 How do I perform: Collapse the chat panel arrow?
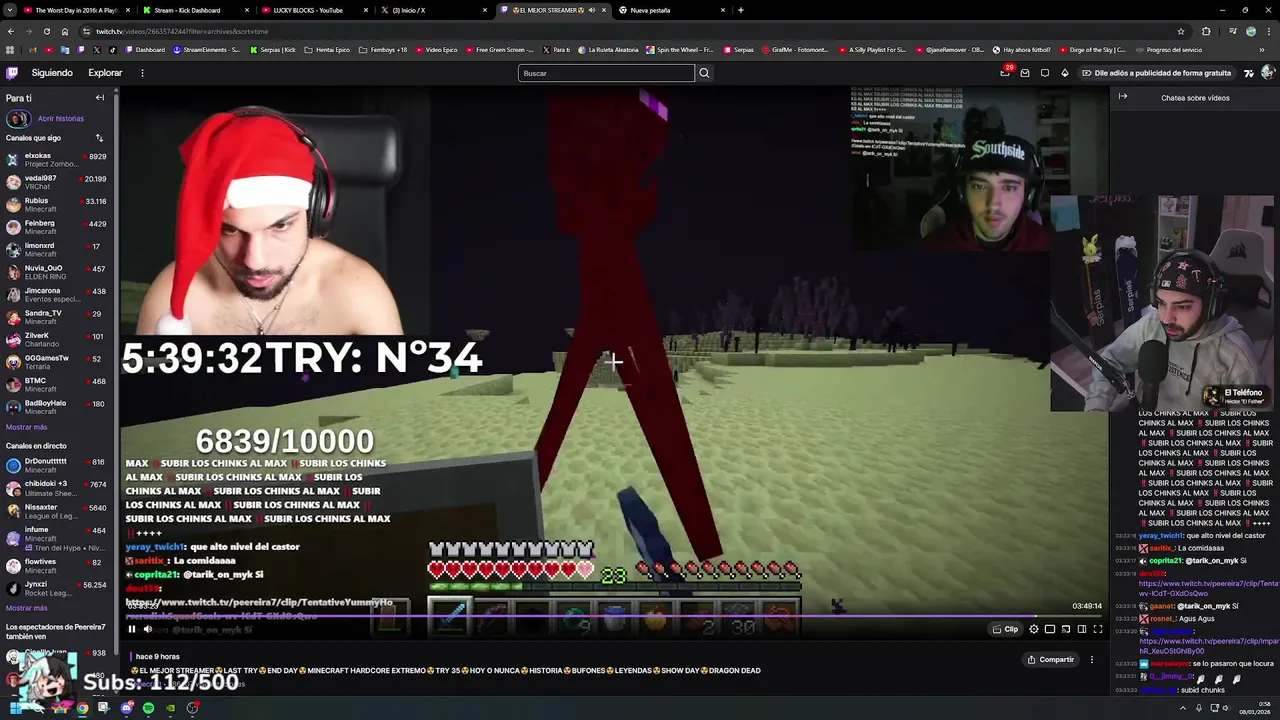pos(1123,97)
